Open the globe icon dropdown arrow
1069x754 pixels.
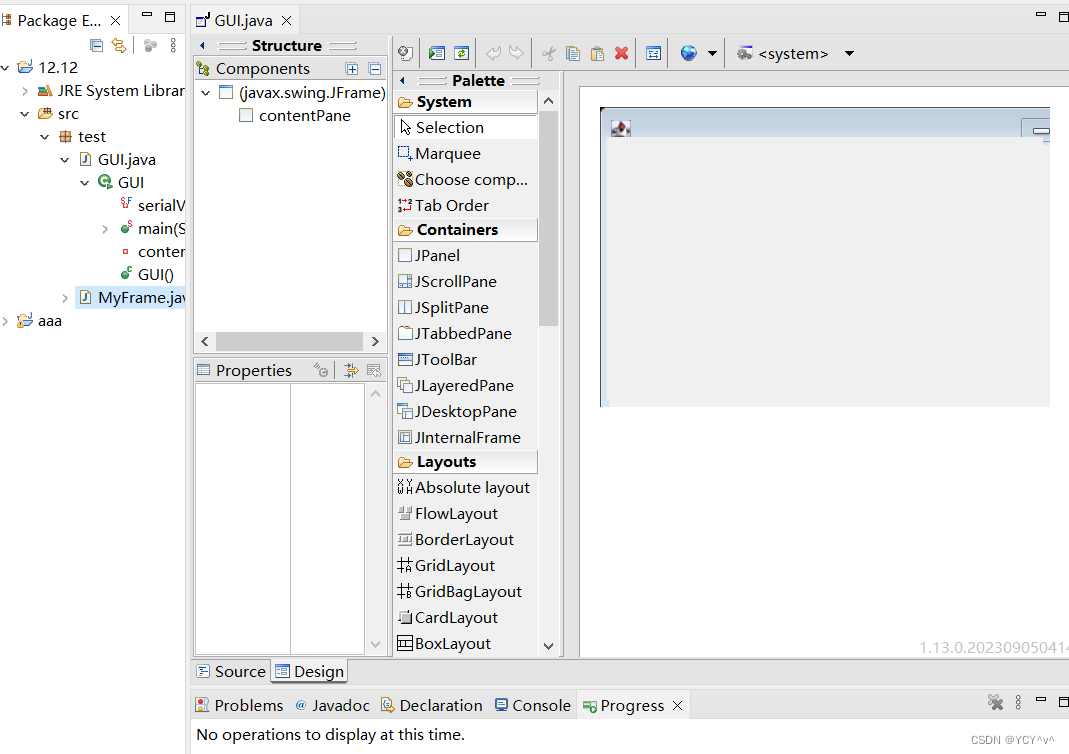pos(712,53)
